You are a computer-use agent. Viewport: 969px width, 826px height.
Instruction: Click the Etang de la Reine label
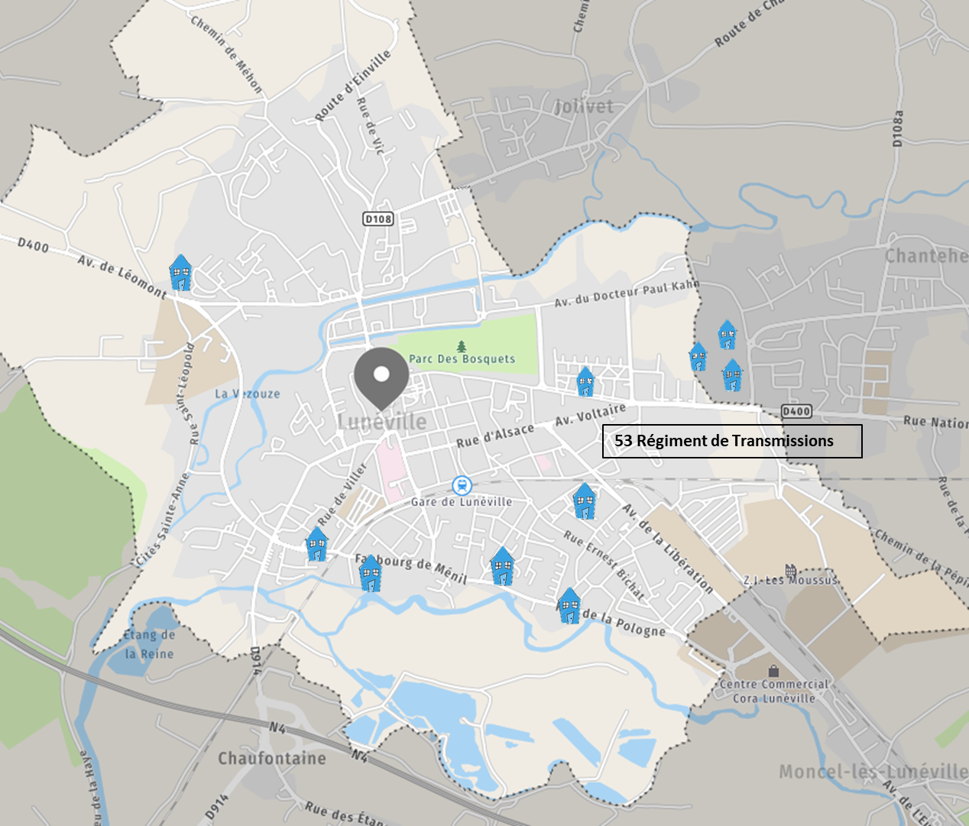[149, 644]
